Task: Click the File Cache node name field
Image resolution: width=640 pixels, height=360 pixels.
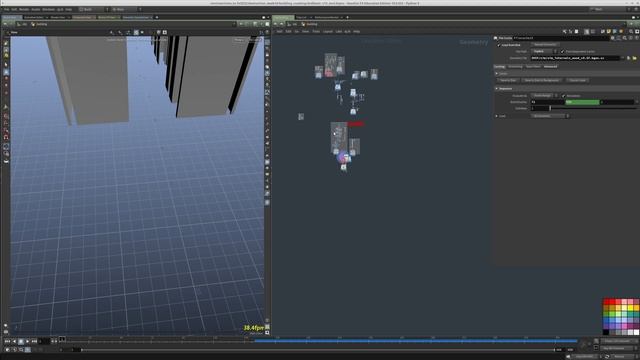Action: coord(561,38)
